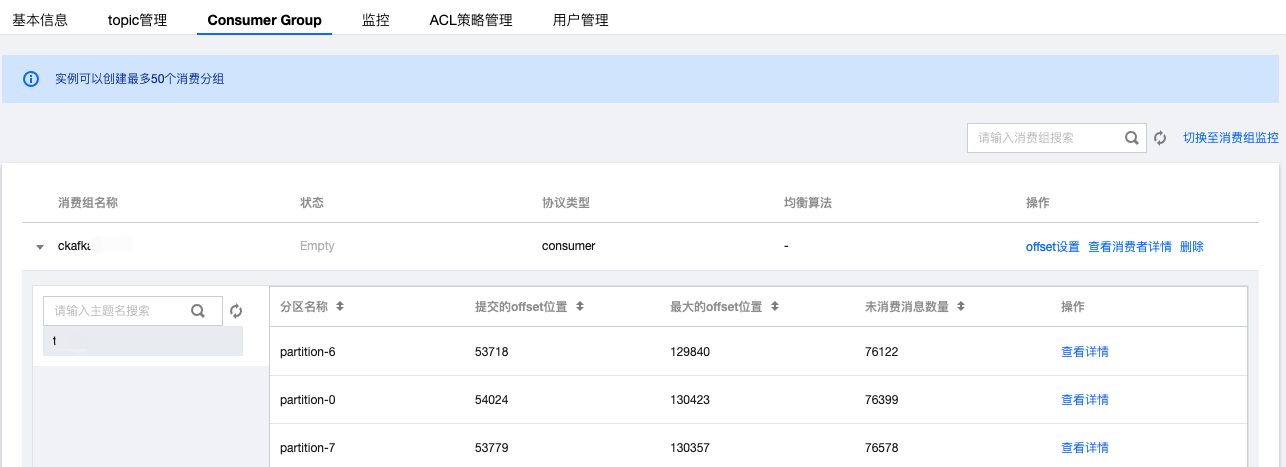Screen dimensions: 1286x467
Task: Open the 监控 tab
Action: (x=375, y=20)
